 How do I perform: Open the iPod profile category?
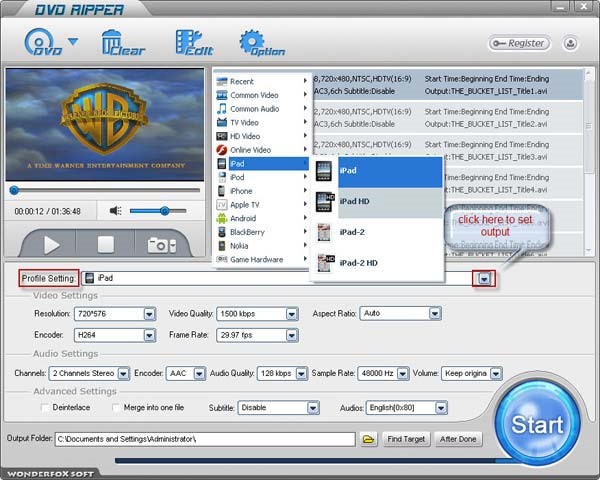tap(262, 177)
